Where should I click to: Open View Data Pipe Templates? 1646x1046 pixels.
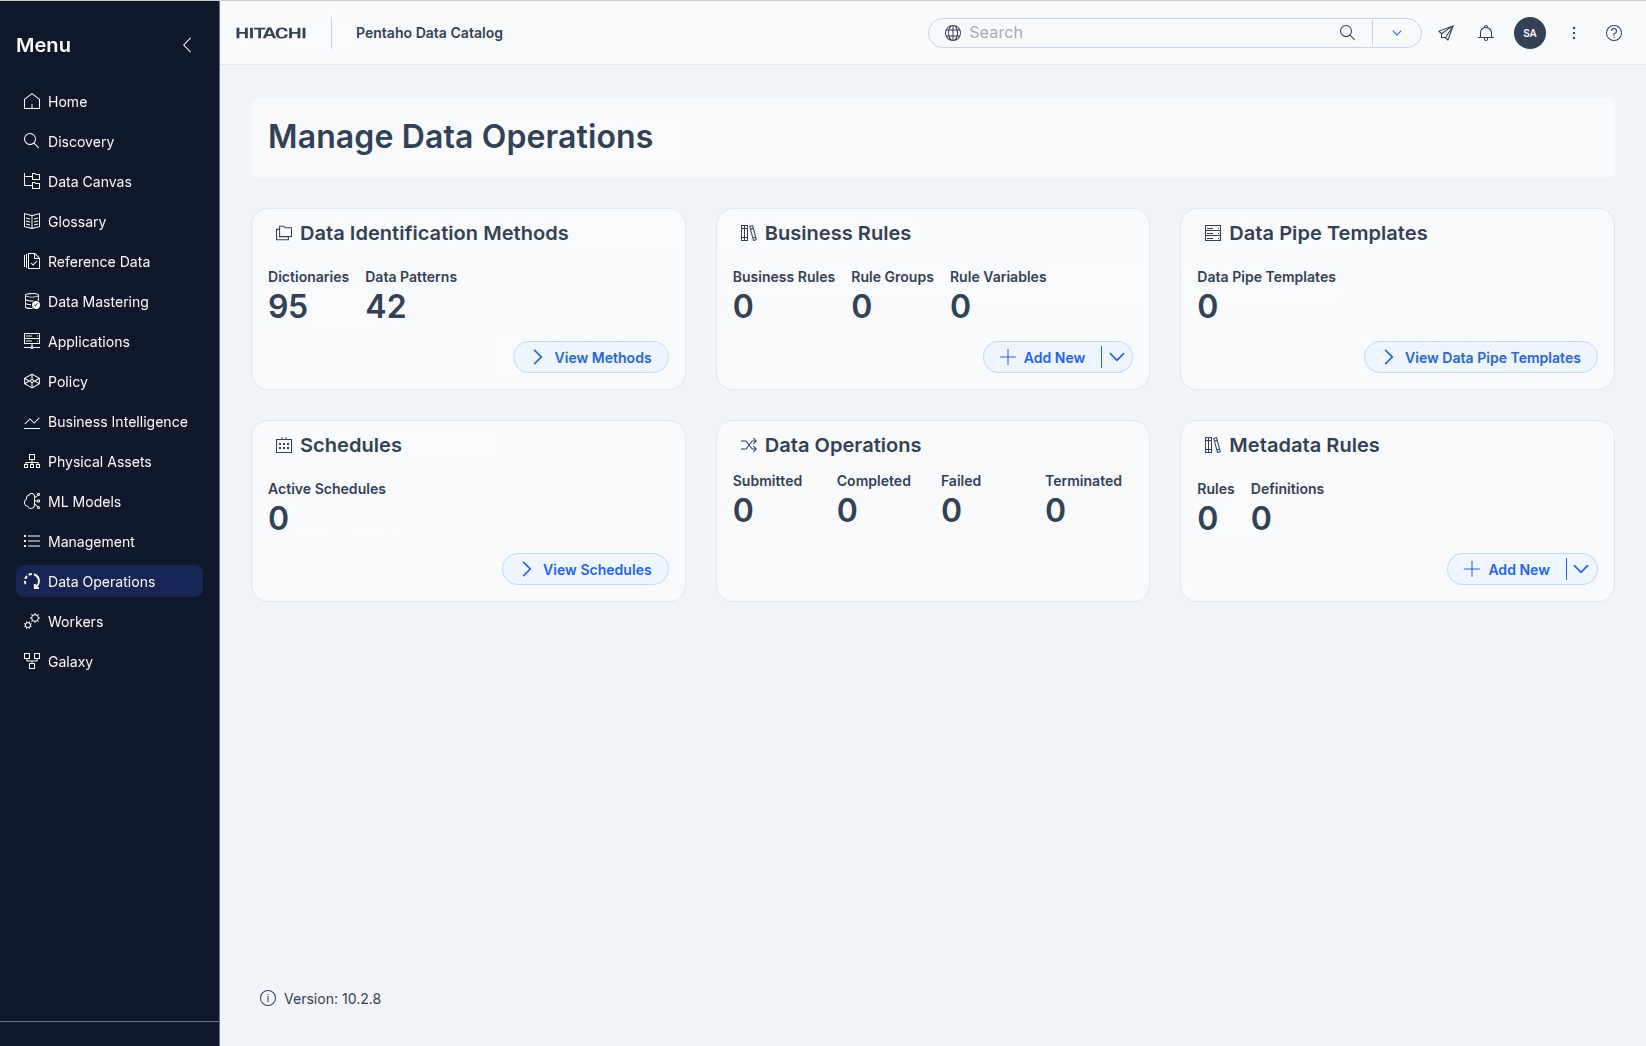click(1480, 357)
